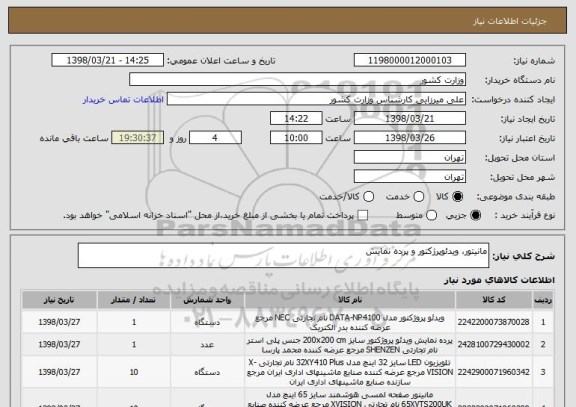Click need date 1398/03/27 in row 1
This screenshot has height=407, width=576.
click(59, 322)
